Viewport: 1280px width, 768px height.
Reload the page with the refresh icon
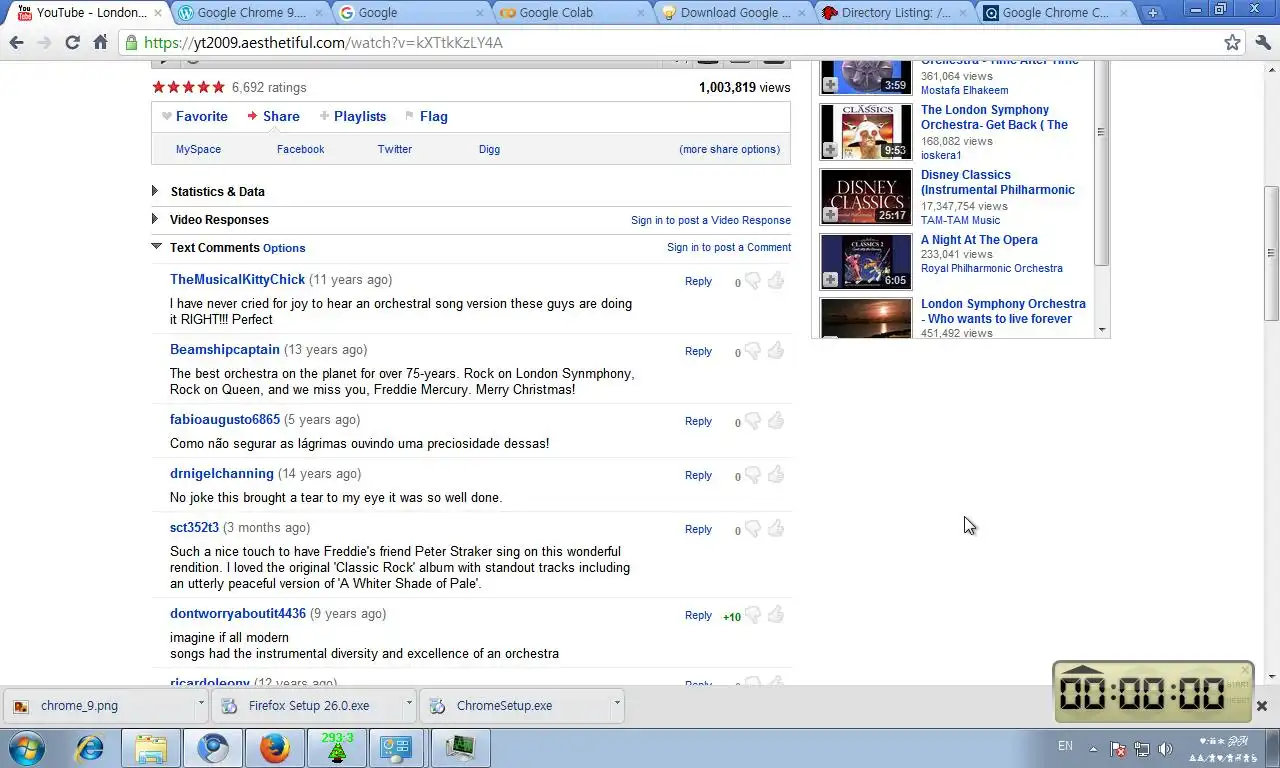click(x=72, y=43)
